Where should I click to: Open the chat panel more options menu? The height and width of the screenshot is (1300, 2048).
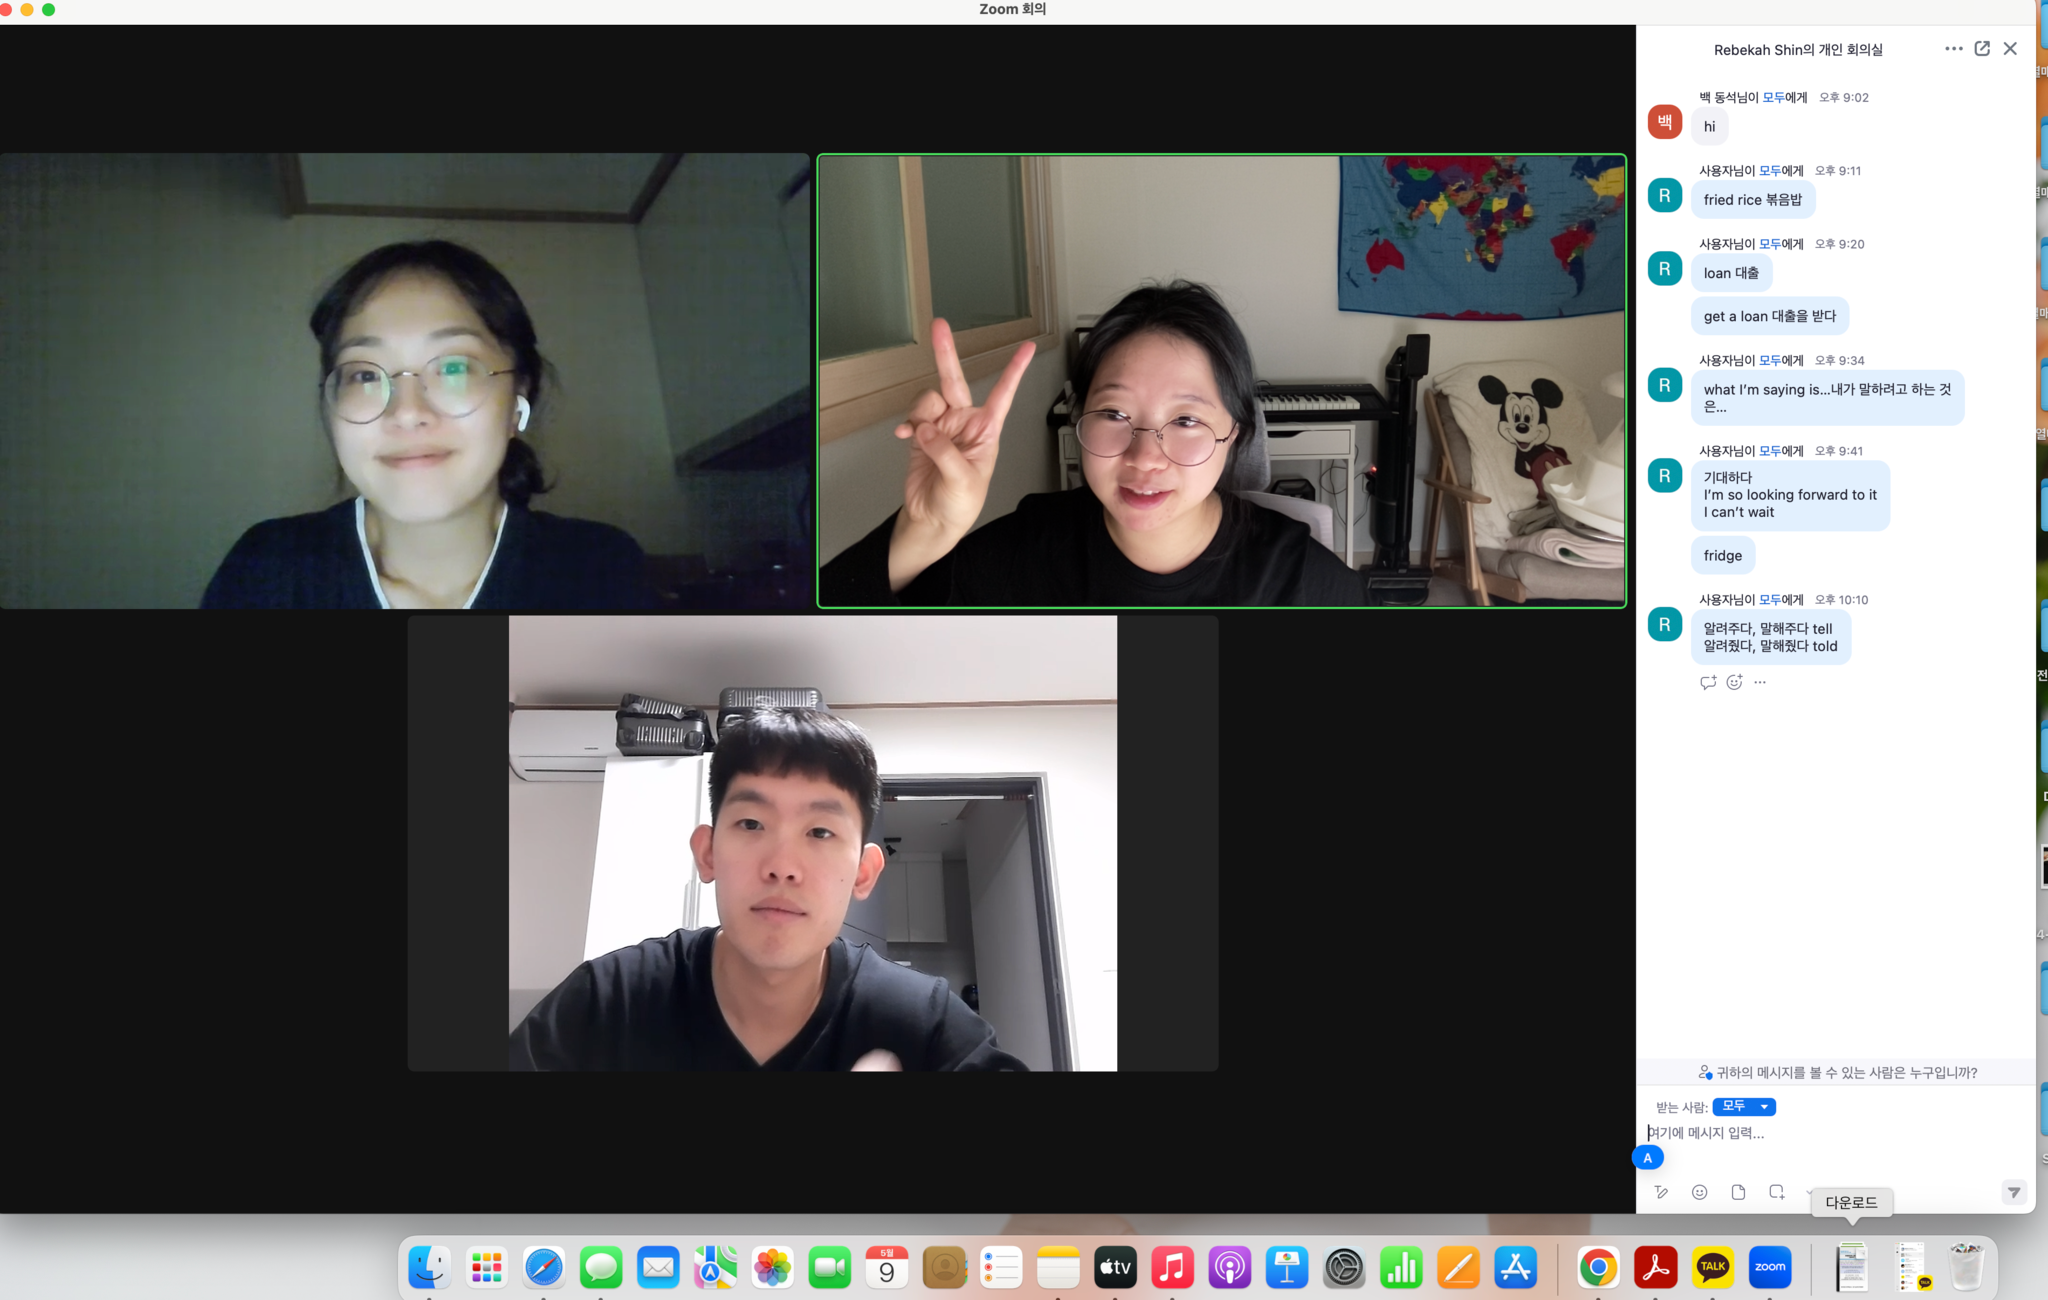click(1953, 48)
